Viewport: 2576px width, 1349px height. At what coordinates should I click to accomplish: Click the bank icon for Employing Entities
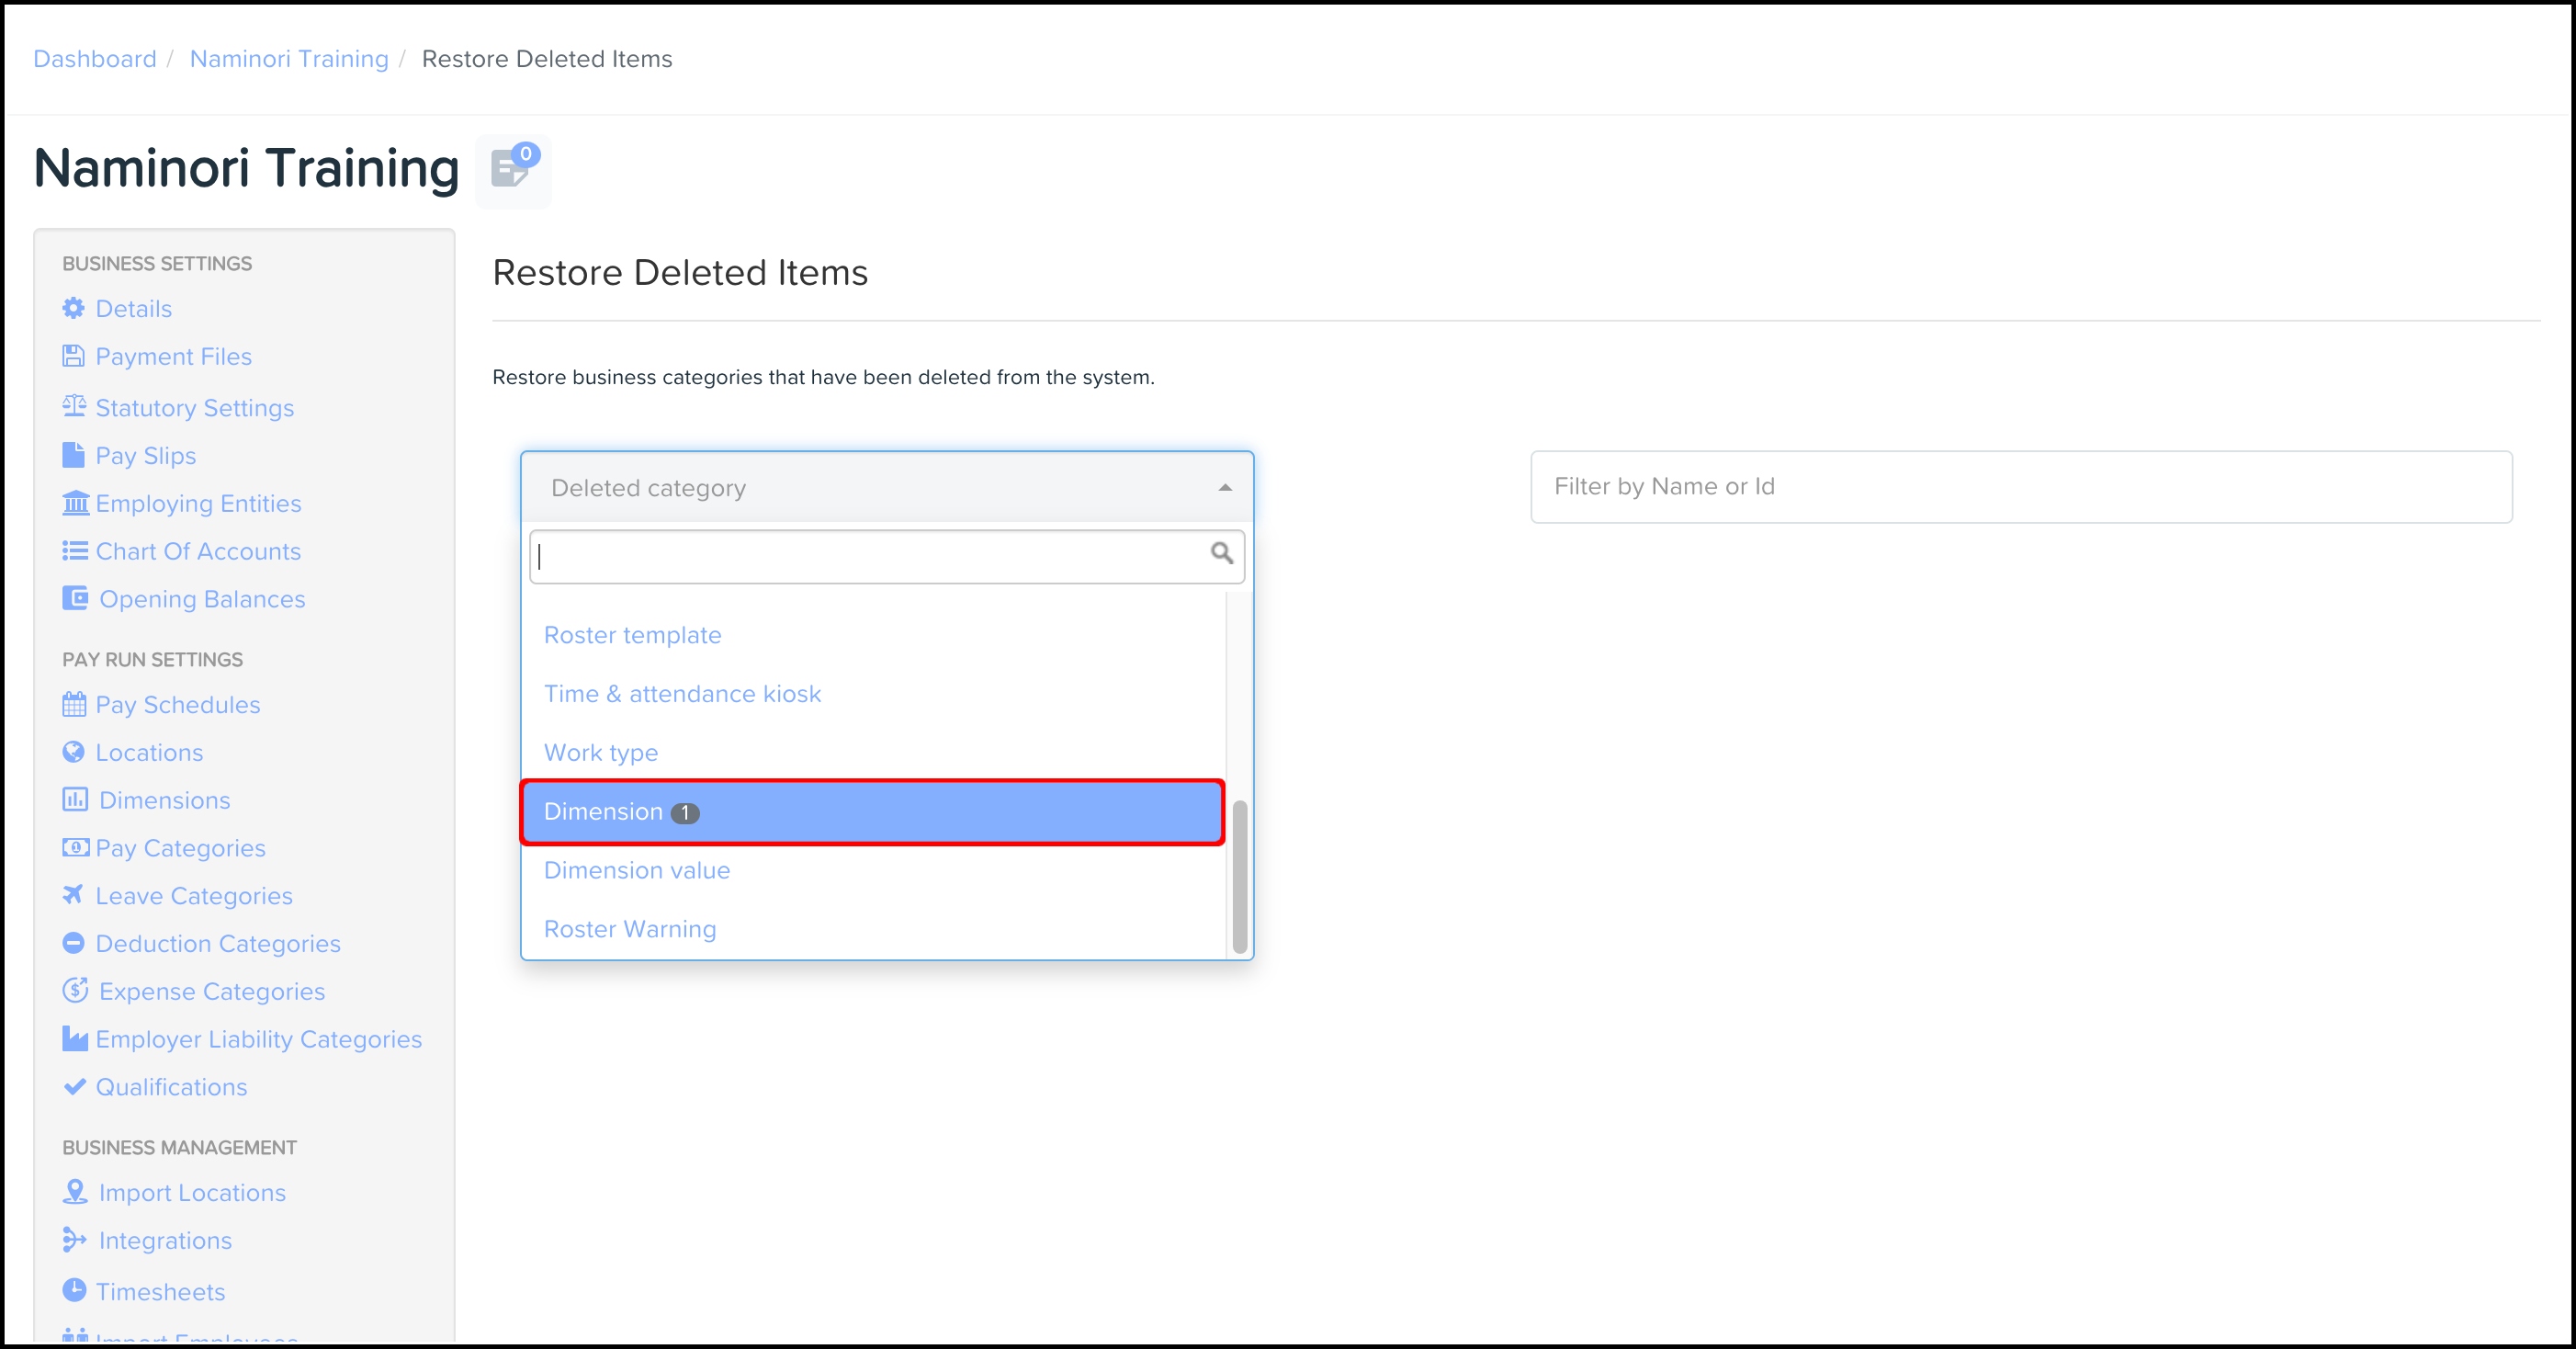point(75,503)
